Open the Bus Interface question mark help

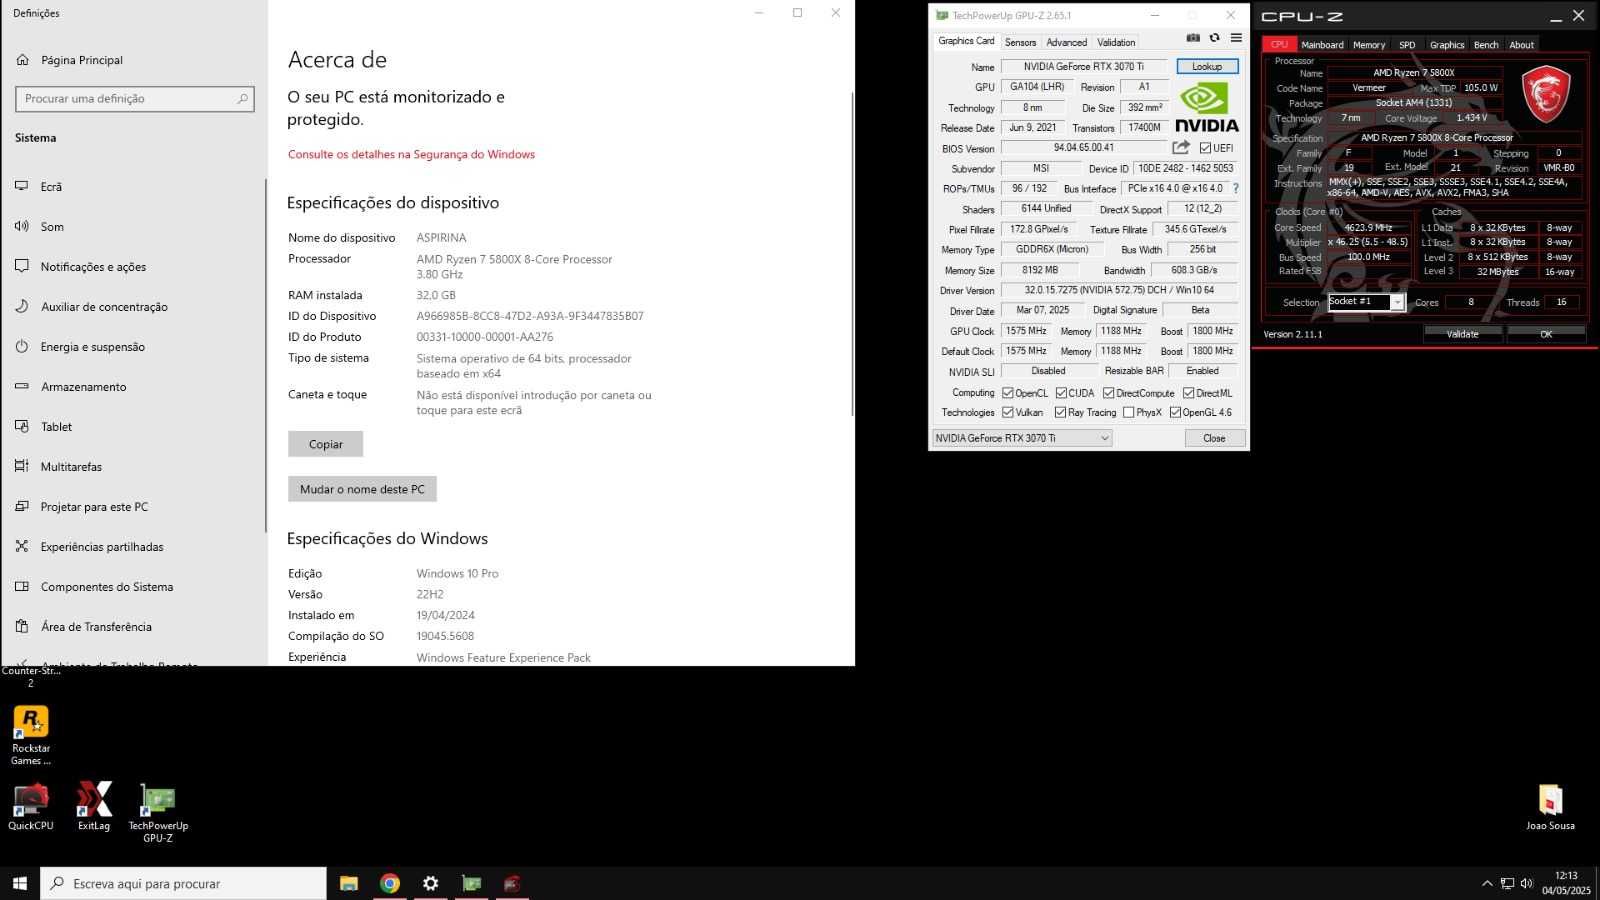tap(1236, 188)
